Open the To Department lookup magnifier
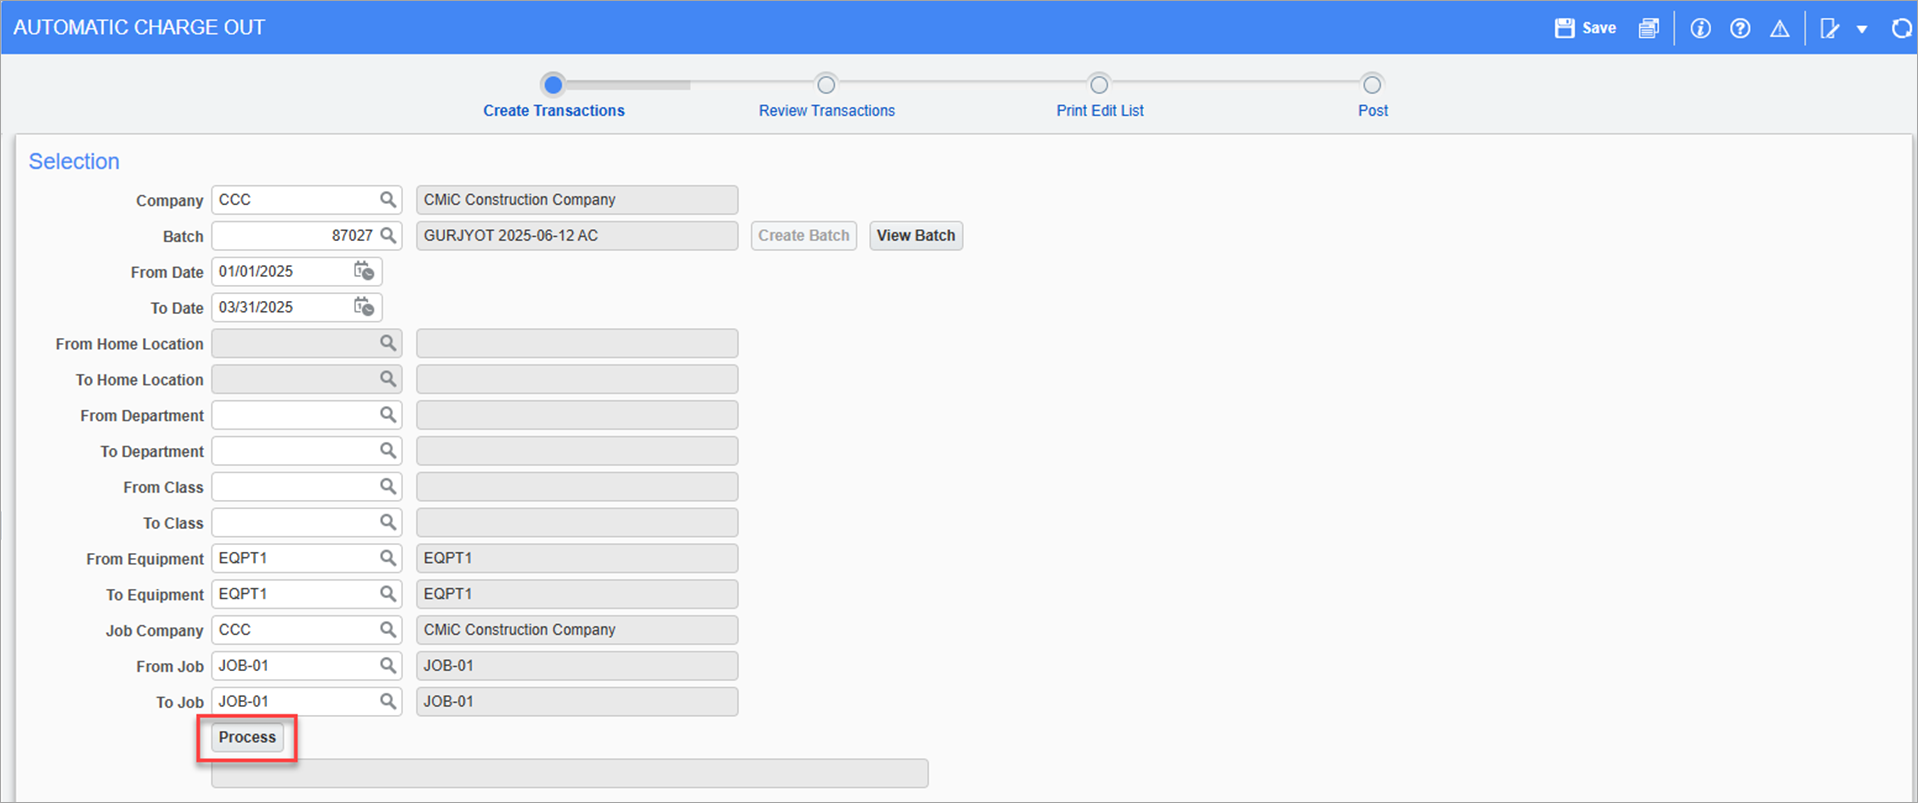Image resolution: width=1918 pixels, height=803 pixels. (388, 451)
